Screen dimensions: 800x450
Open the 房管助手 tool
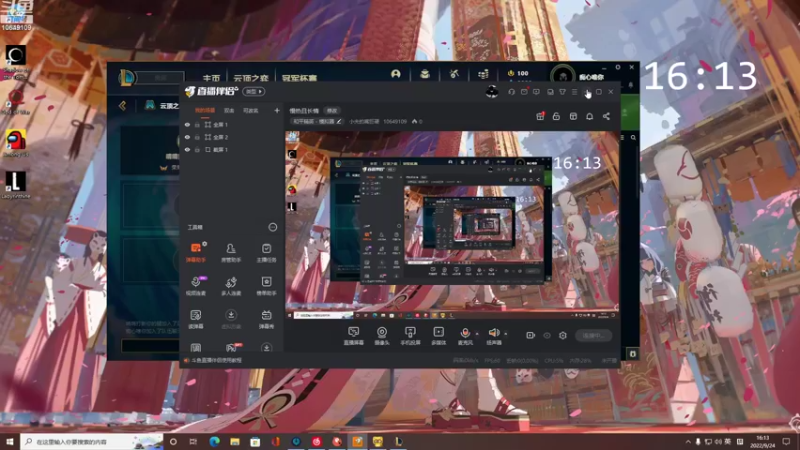231,253
